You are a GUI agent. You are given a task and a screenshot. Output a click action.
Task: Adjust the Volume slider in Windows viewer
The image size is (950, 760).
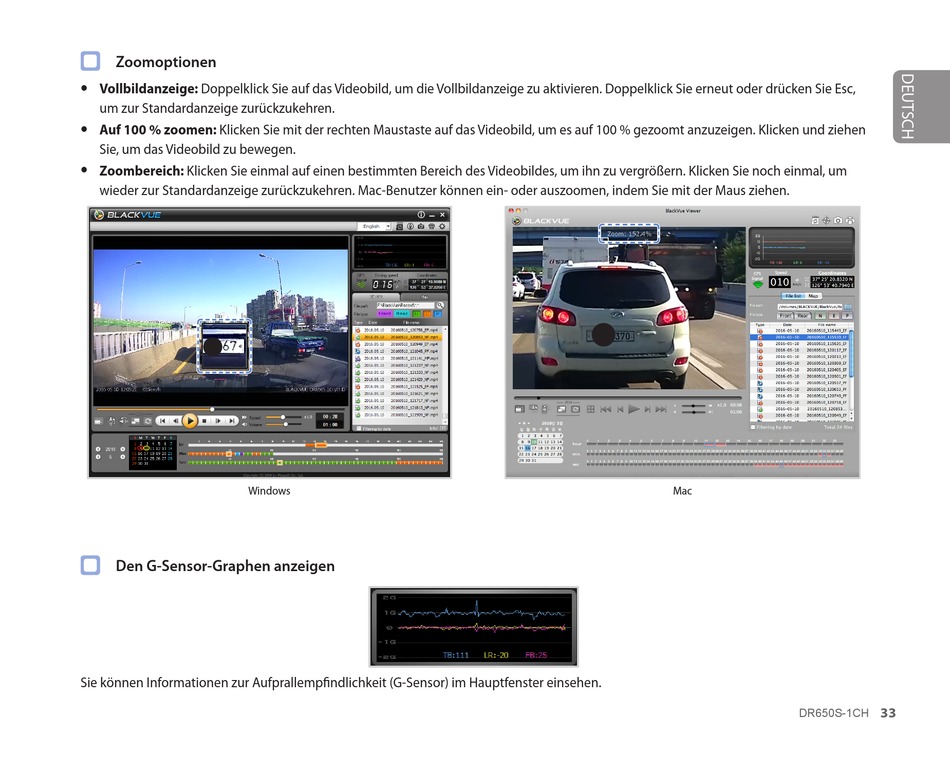[284, 424]
